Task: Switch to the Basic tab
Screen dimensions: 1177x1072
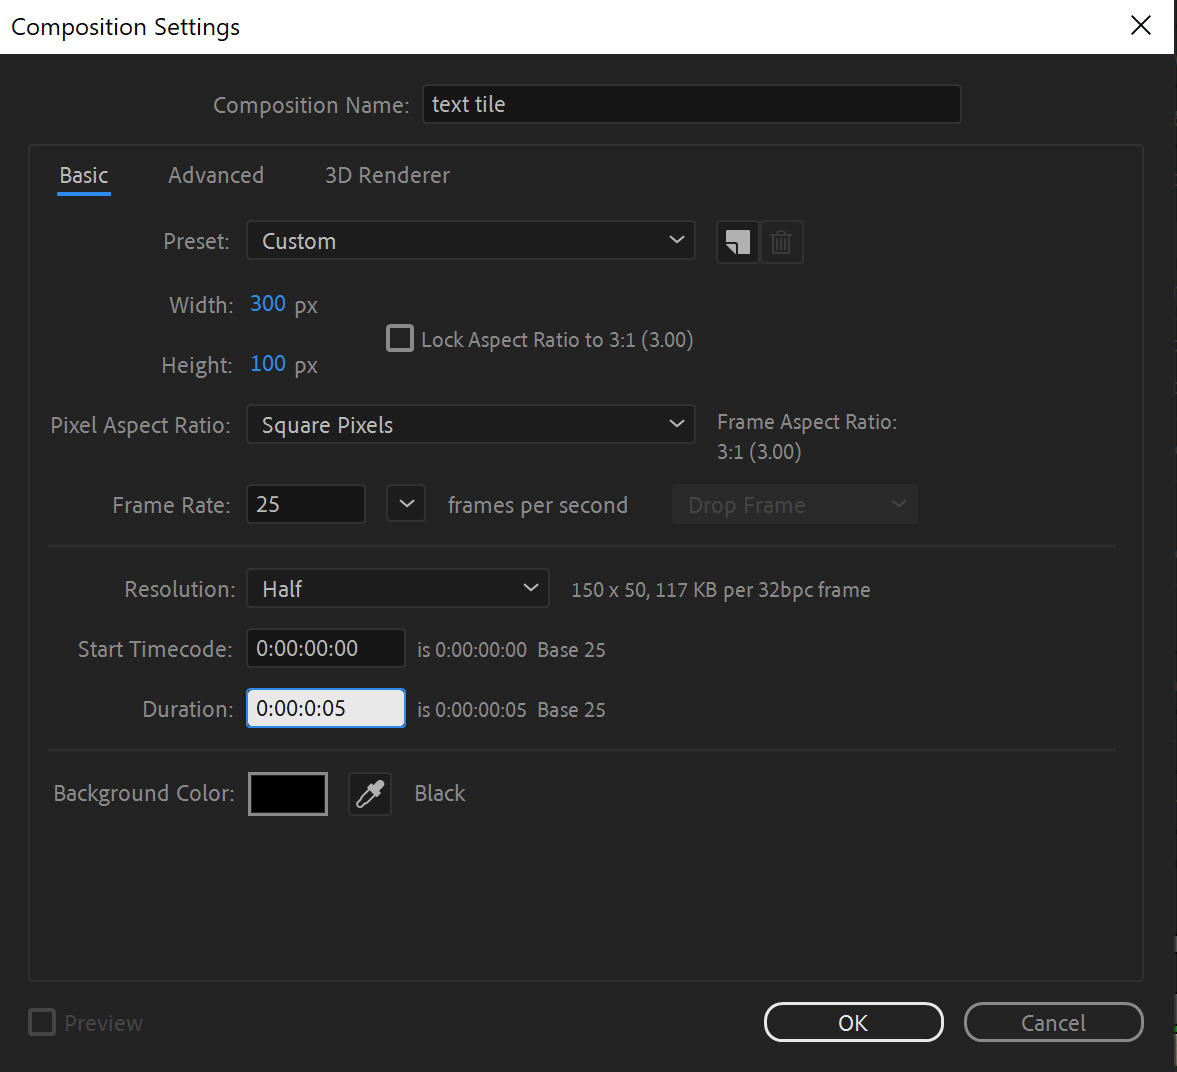Action: click(x=84, y=176)
